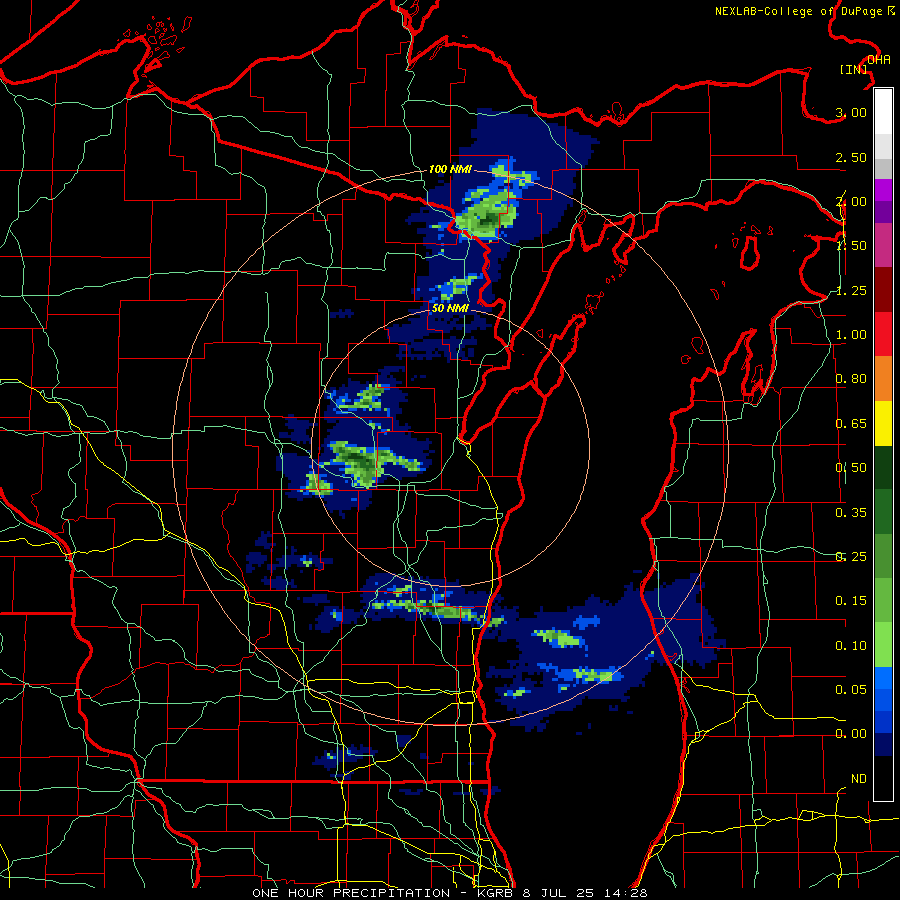Click the 0.50 legend value
Viewport: 900px width, 900px height.
click(x=851, y=468)
